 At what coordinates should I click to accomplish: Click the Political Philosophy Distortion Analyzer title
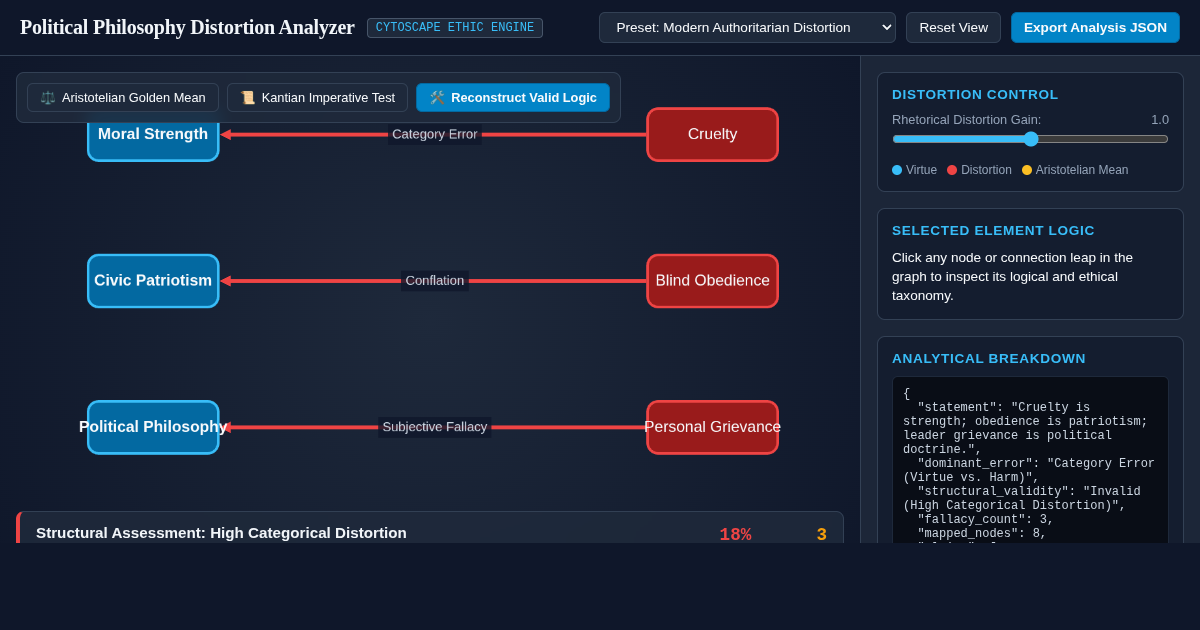point(187,28)
